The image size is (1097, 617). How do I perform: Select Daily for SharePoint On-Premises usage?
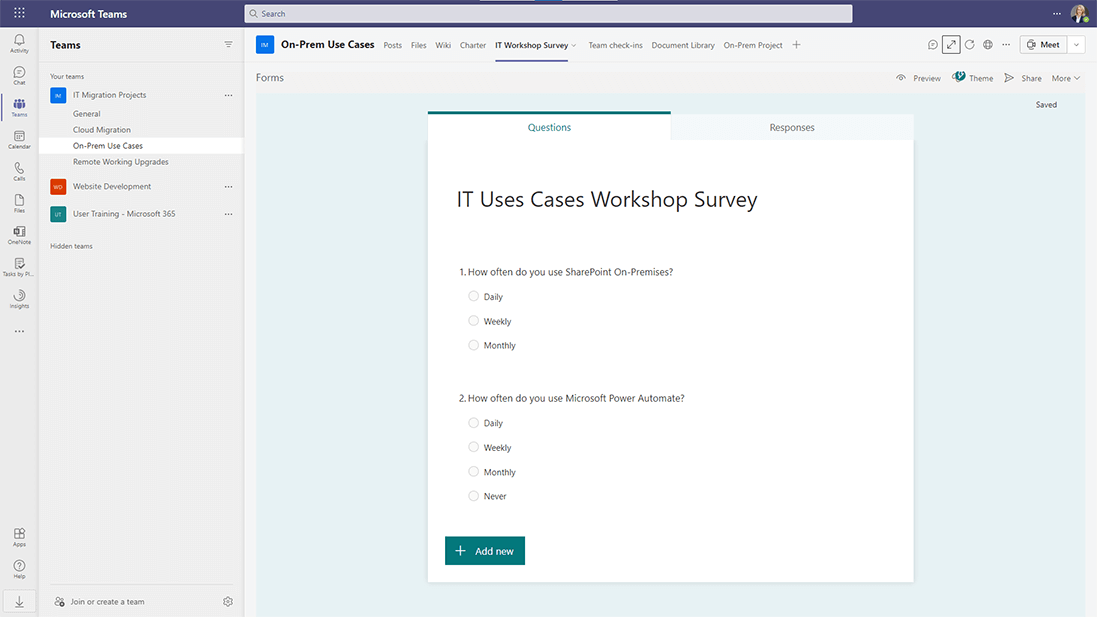[473, 296]
